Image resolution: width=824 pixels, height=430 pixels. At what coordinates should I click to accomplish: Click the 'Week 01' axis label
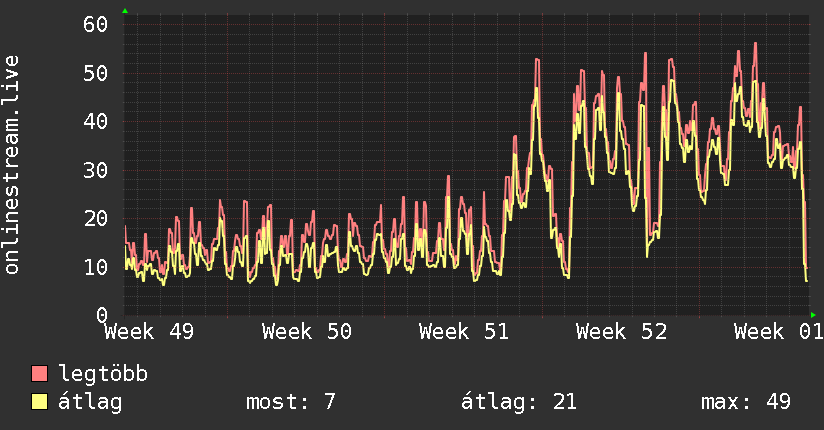[x=779, y=332]
